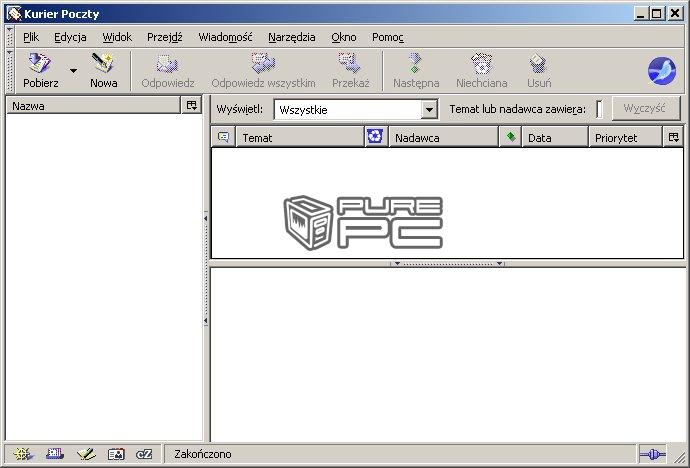Close the Kurier Poczty window

point(675,14)
